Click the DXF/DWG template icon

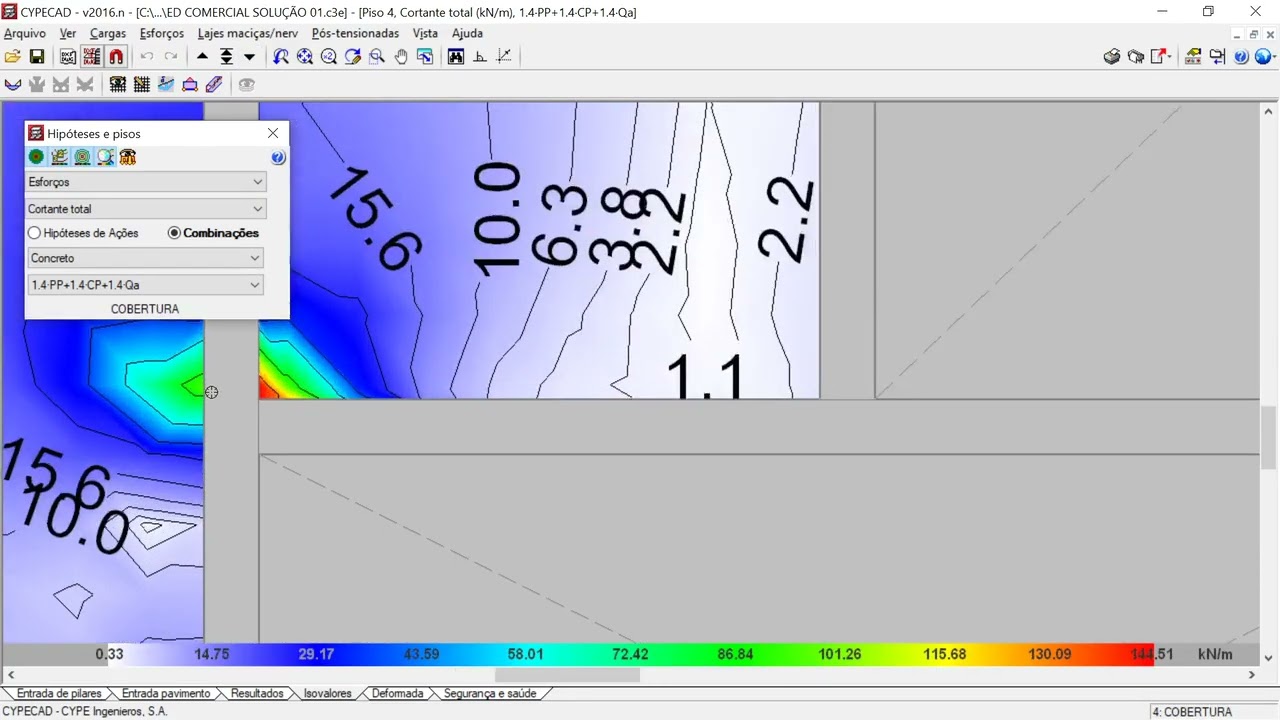(68, 57)
